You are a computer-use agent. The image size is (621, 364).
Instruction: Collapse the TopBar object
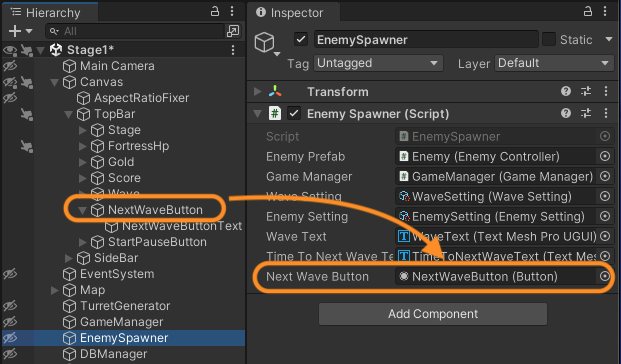point(68,114)
